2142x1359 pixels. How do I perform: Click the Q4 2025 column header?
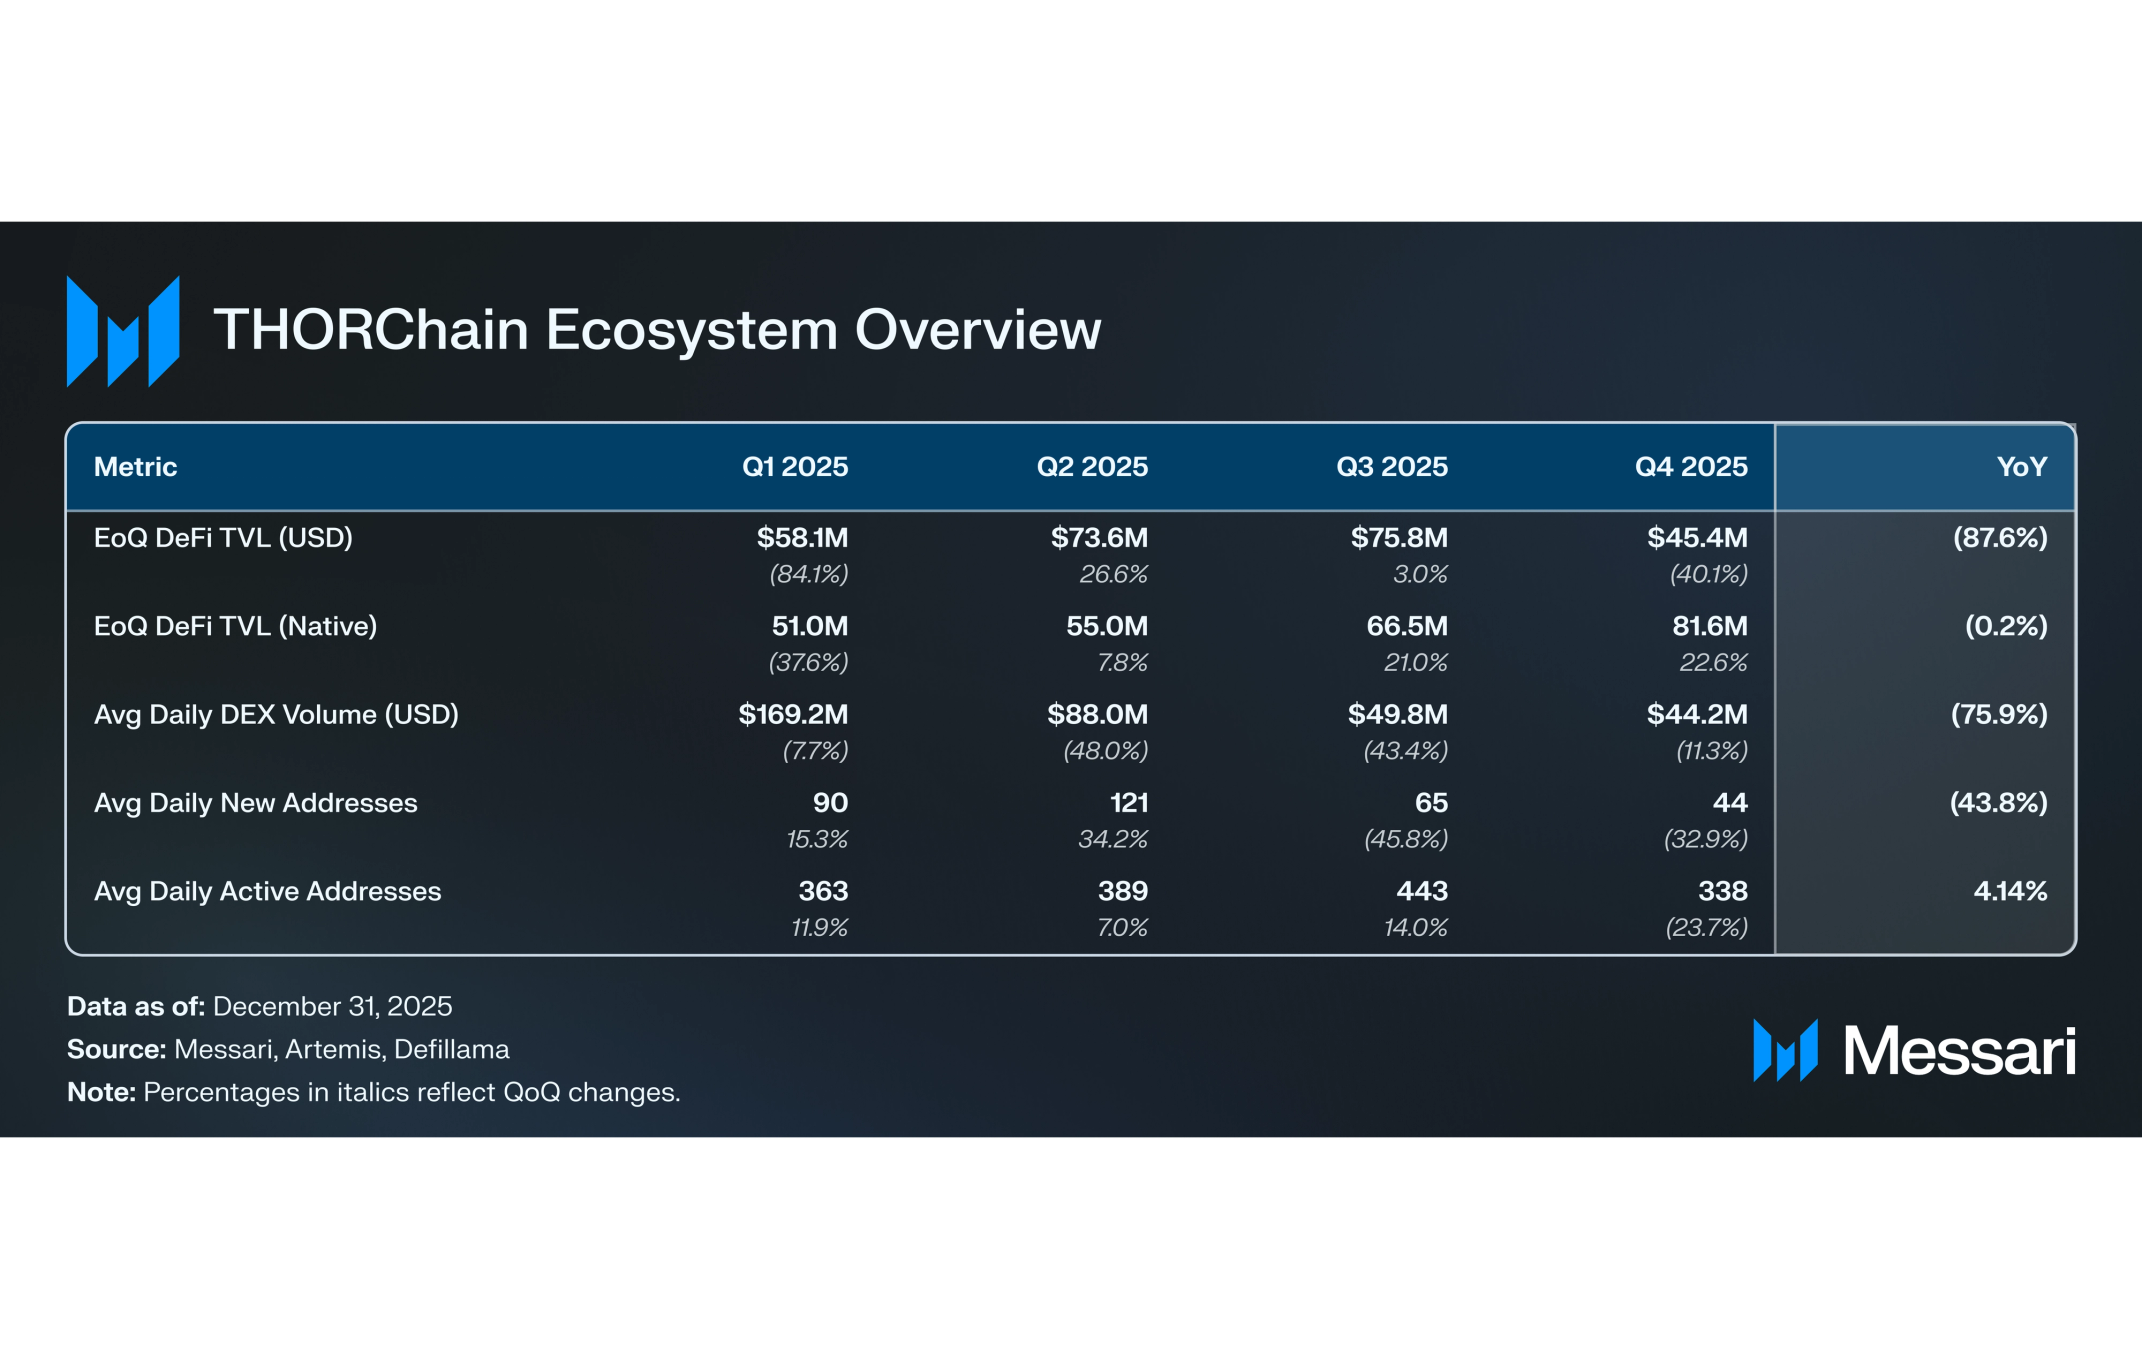pyautogui.click(x=1690, y=467)
